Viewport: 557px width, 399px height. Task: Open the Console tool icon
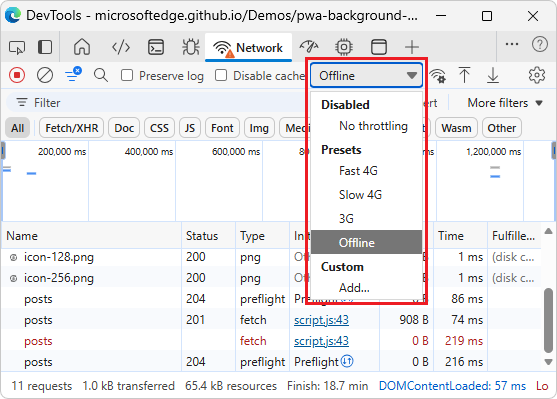156,47
